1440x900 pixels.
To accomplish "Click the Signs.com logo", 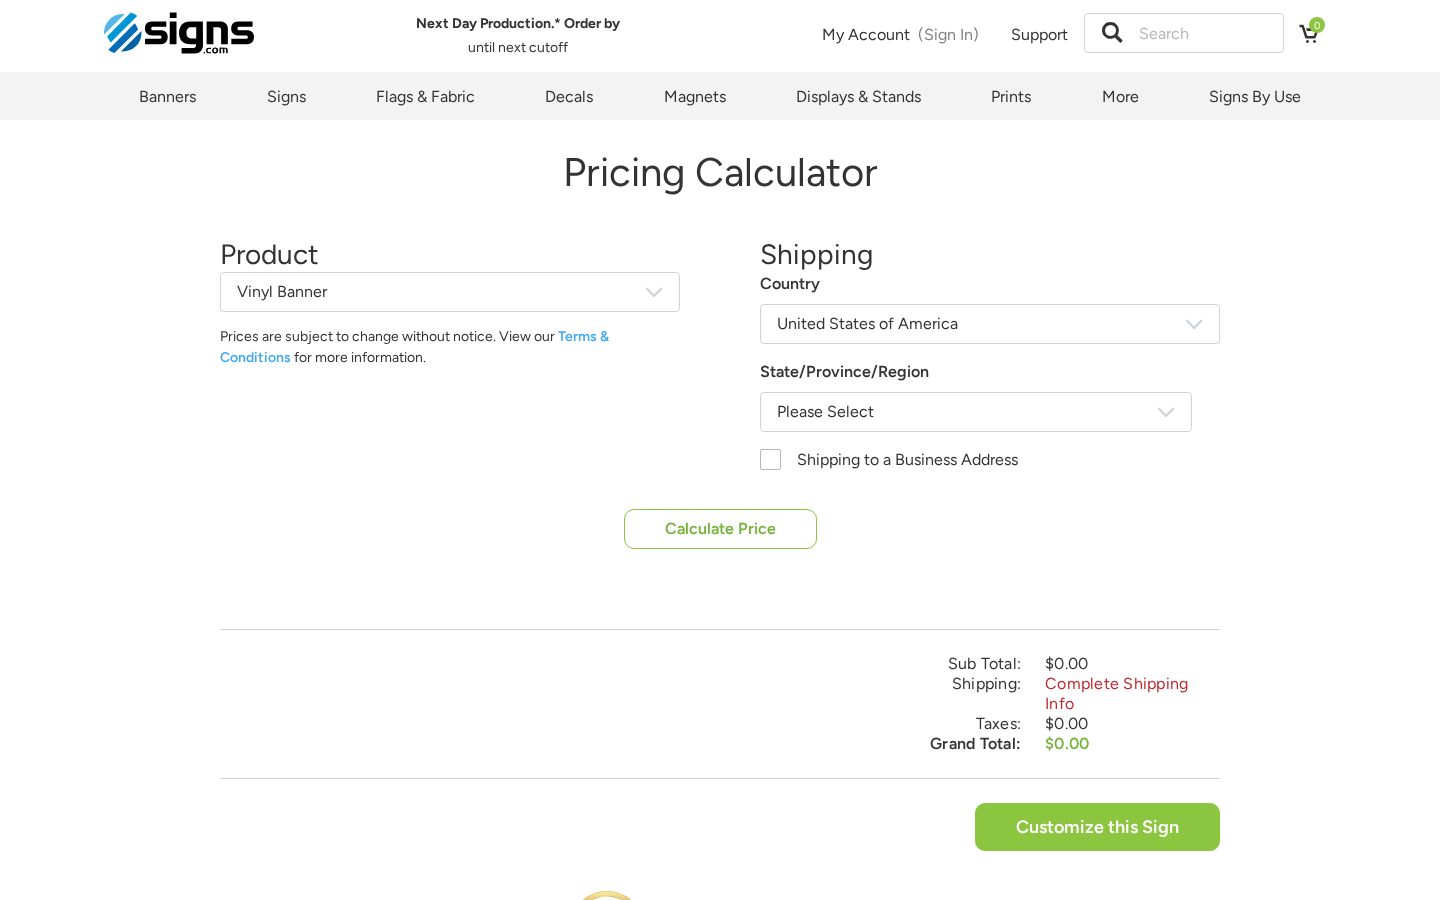I will point(179,33).
